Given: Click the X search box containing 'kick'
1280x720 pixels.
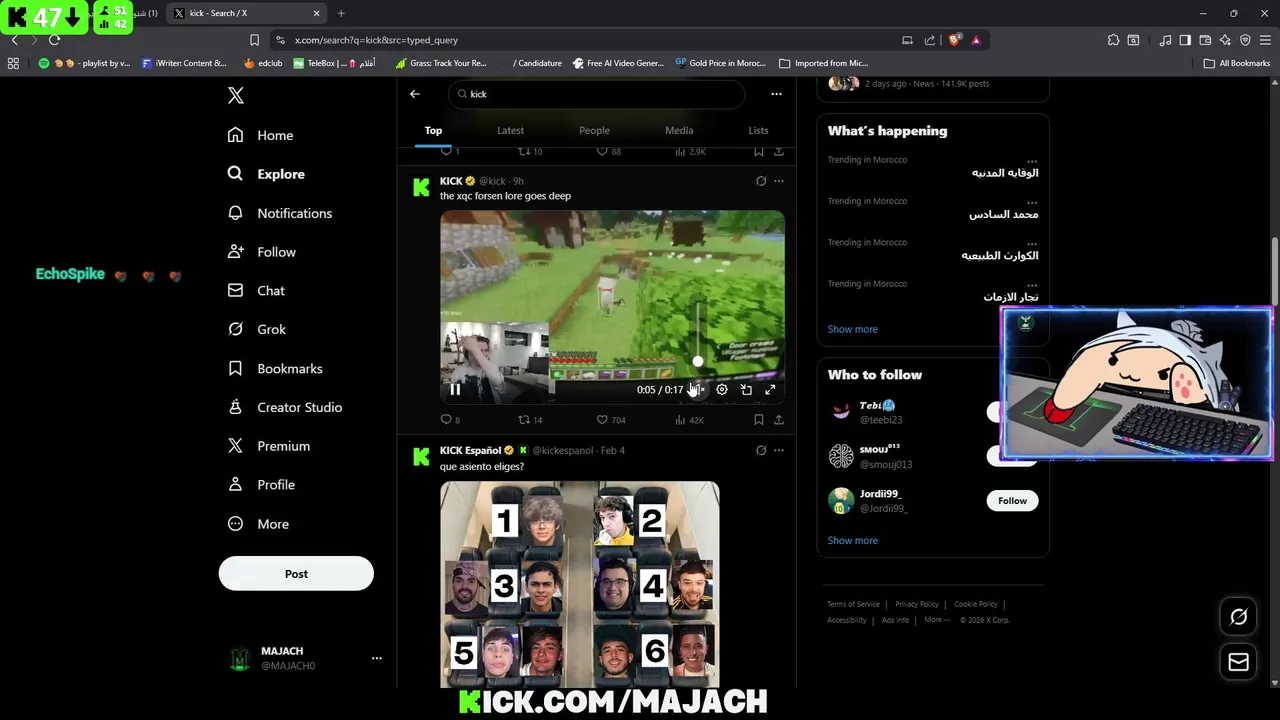Looking at the screenshot, I should tap(596, 94).
